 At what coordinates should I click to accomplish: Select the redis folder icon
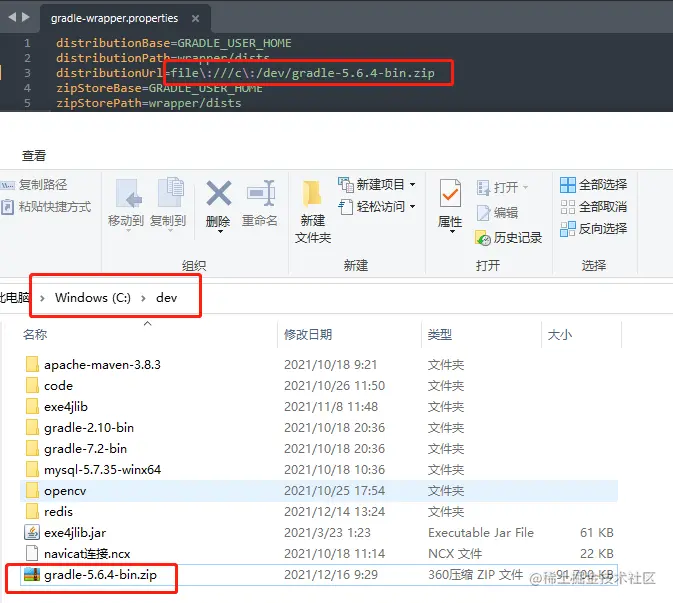coord(32,512)
